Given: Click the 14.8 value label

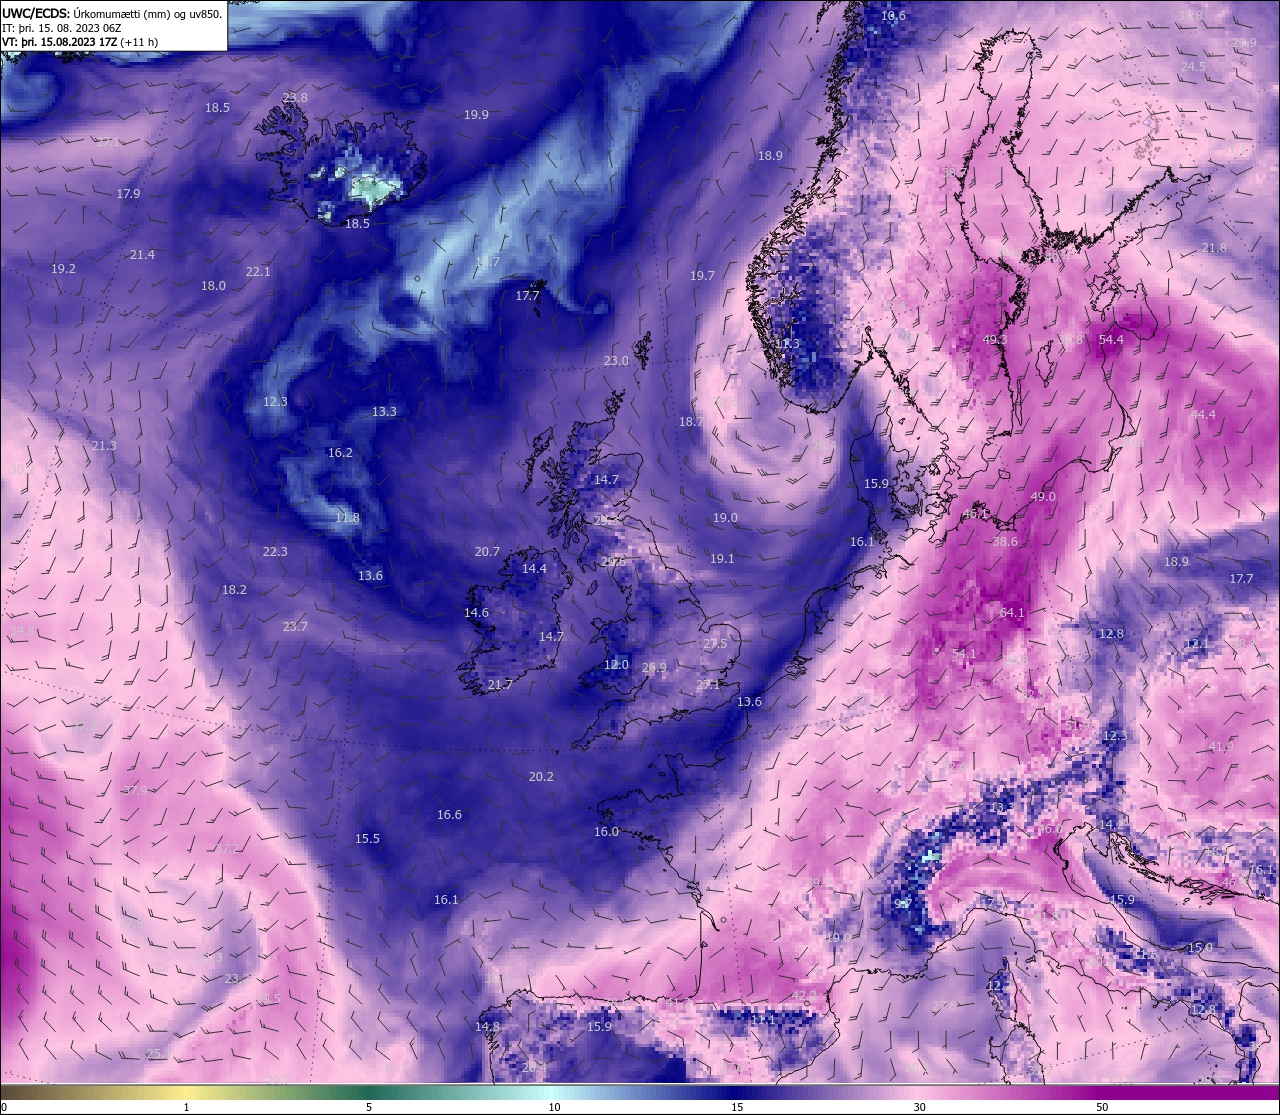Looking at the screenshot, I should pos(487,1027).
